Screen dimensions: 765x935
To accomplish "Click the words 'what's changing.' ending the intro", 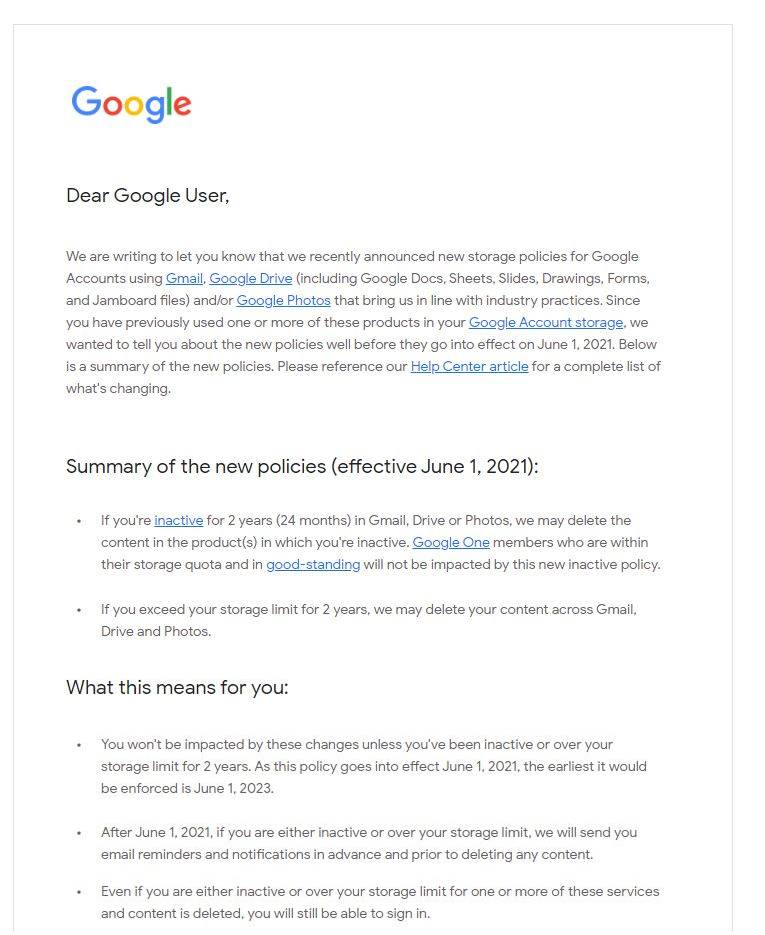I will 118,388.
